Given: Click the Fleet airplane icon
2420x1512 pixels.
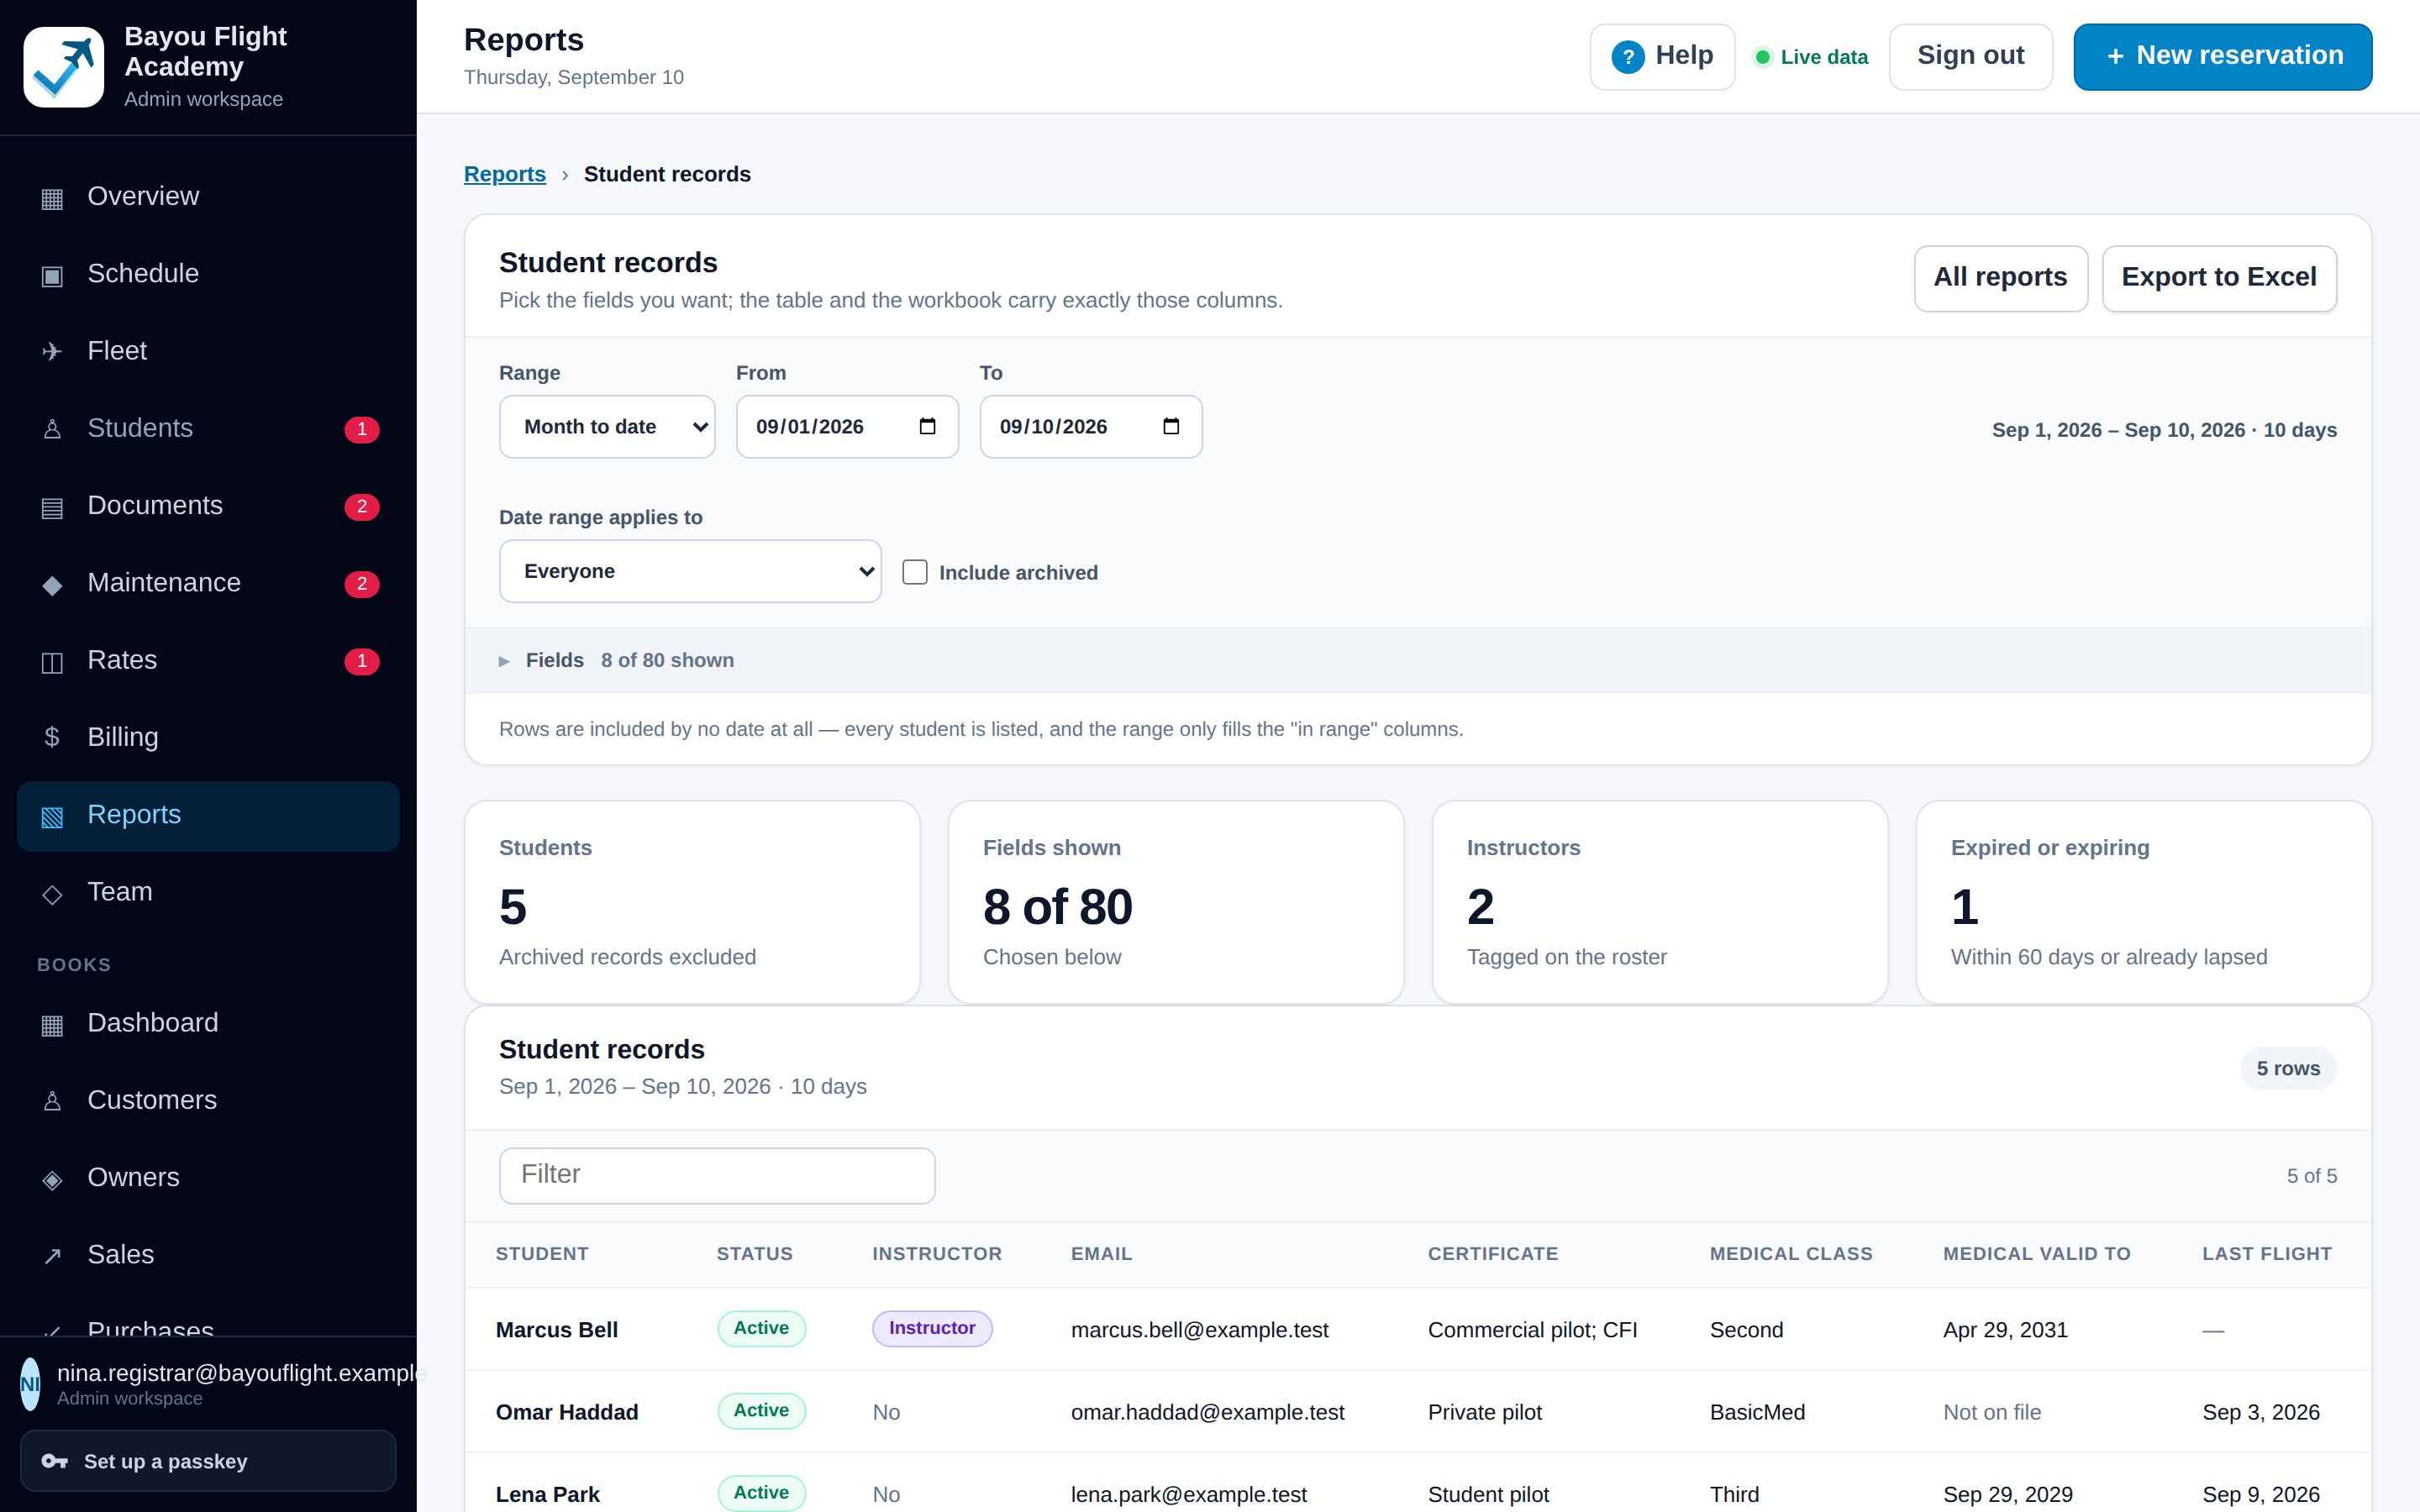Looking at the screenshot, I should click(x=52, y=352).
